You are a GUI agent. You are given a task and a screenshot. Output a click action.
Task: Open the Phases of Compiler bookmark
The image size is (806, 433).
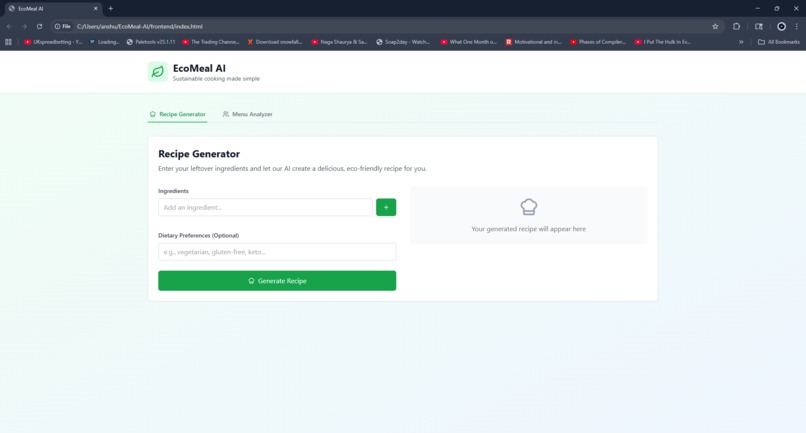(x=598, y=42)
